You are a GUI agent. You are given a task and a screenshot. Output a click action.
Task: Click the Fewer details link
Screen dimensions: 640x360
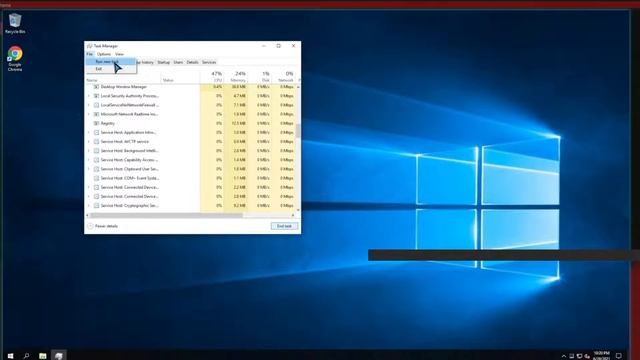(x=106, y=226)
